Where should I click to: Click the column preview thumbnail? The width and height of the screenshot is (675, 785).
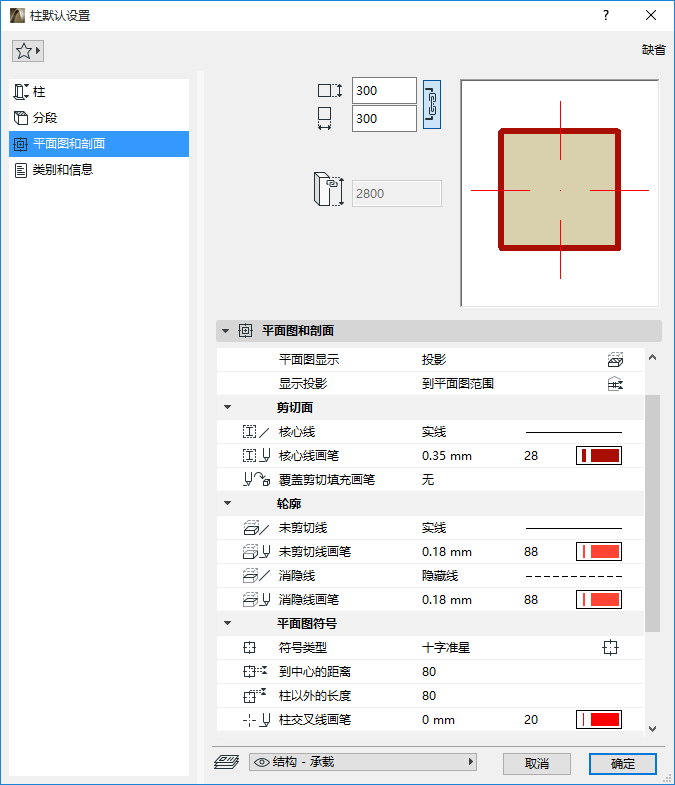click(x=560, y=193)
